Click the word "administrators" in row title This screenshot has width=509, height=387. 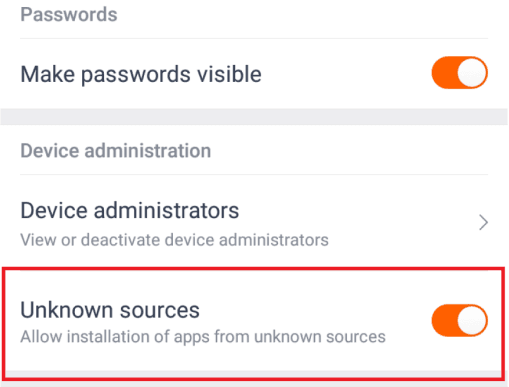[x=166, y=211]
